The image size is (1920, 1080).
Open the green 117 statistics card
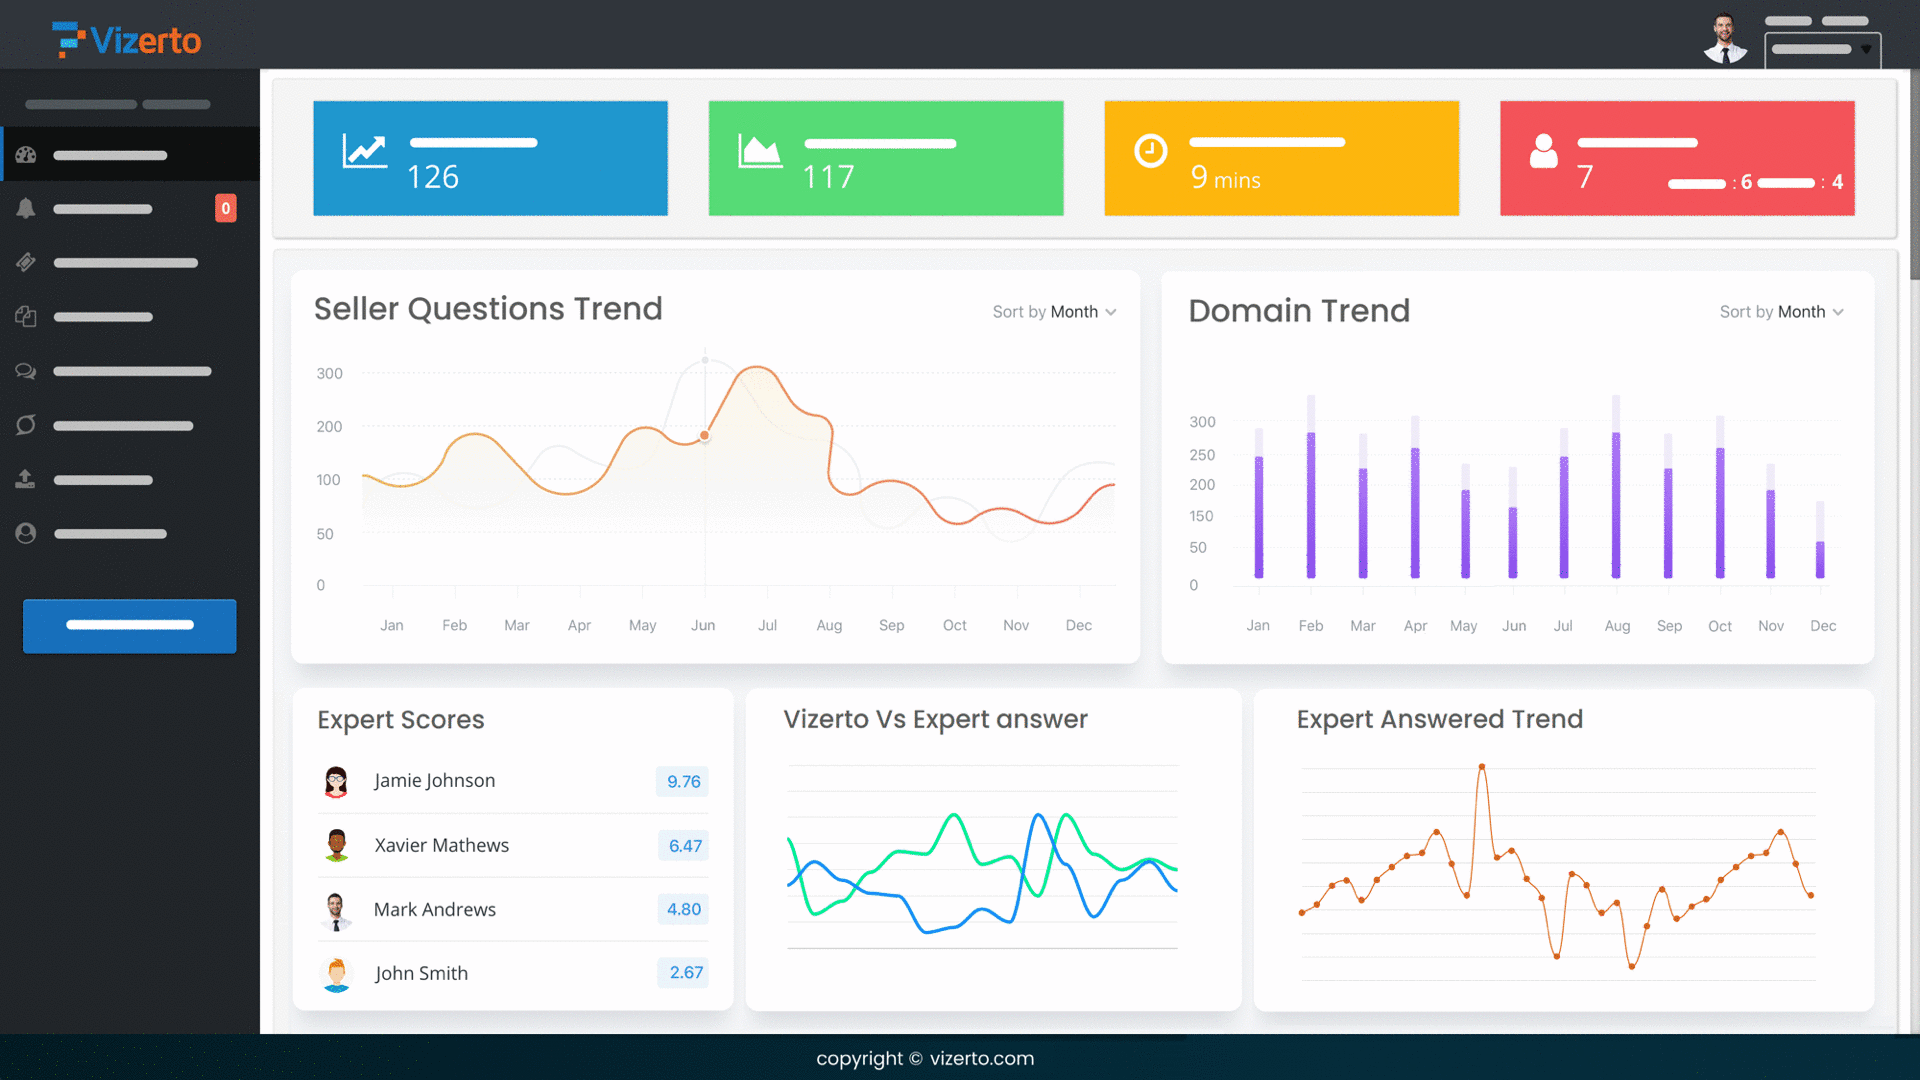[885, 158]
